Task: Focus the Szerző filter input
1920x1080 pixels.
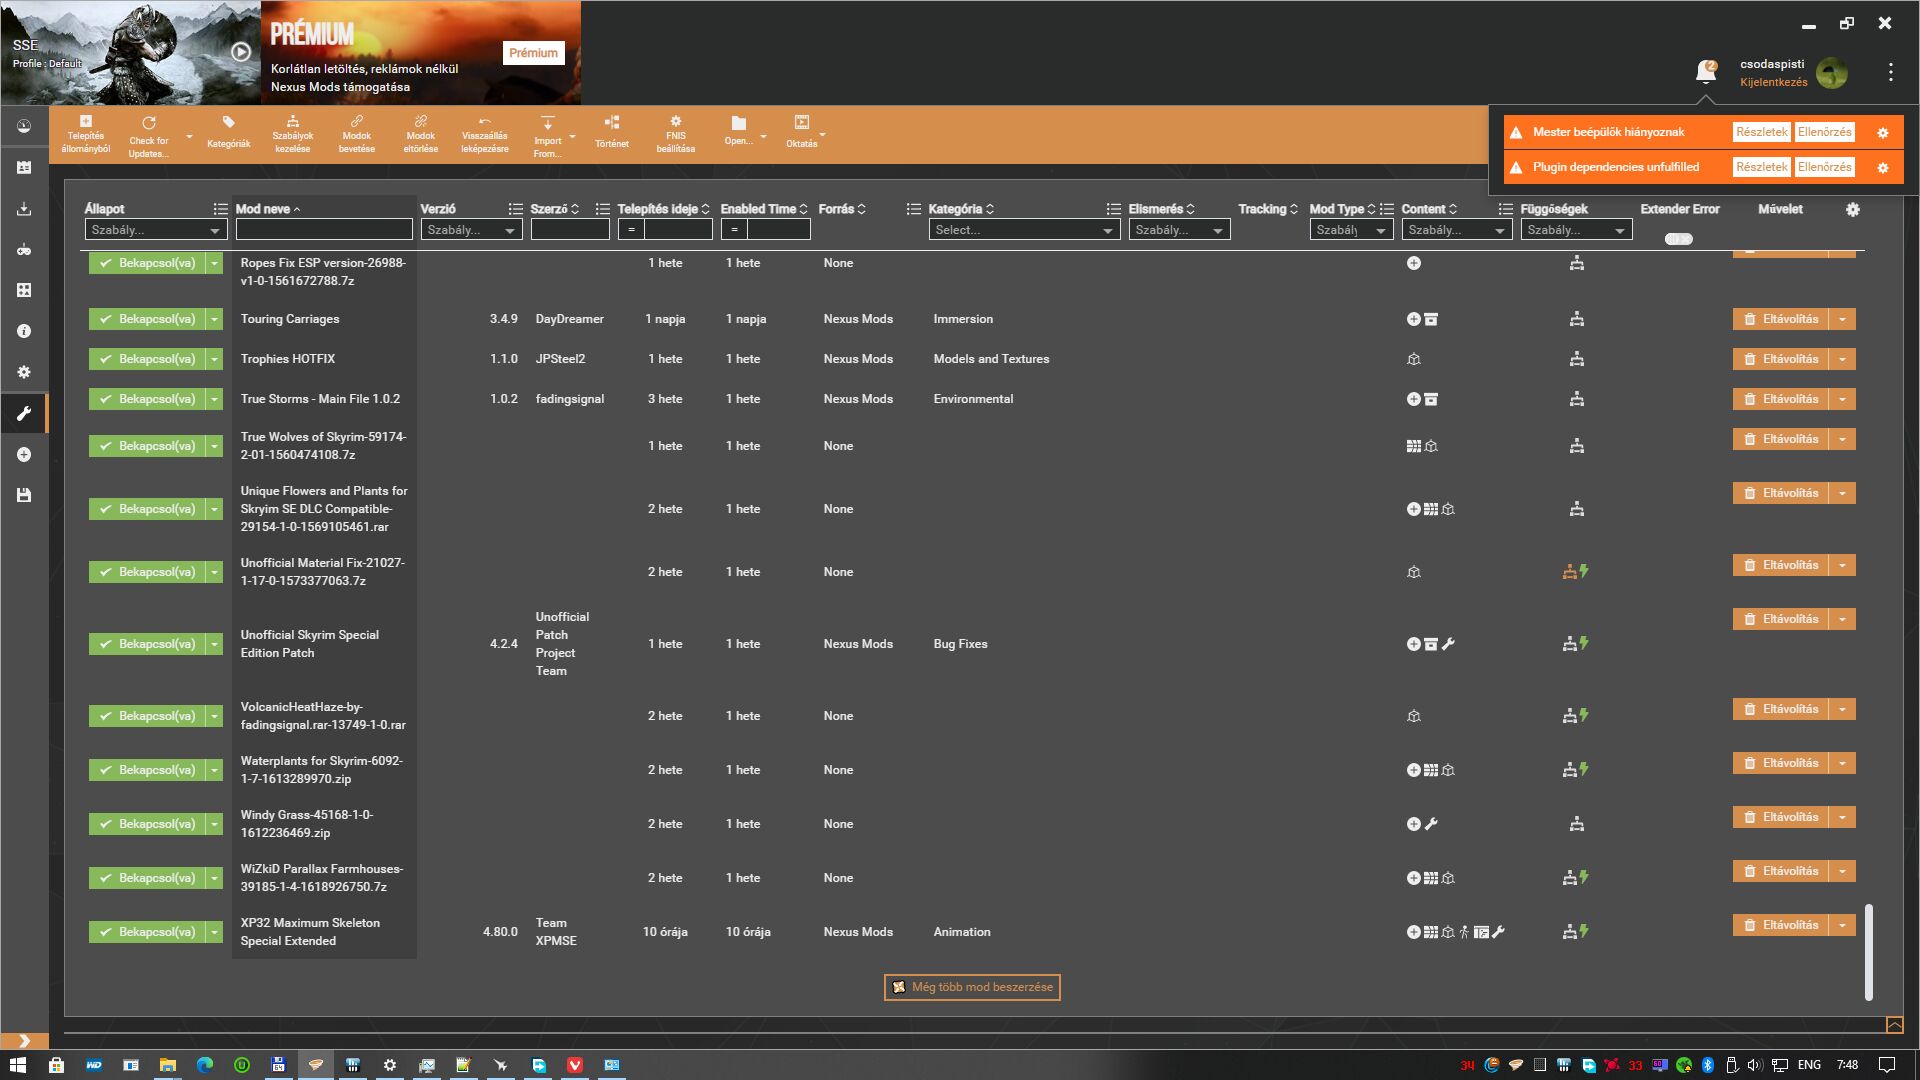Action: pos(570,230)
